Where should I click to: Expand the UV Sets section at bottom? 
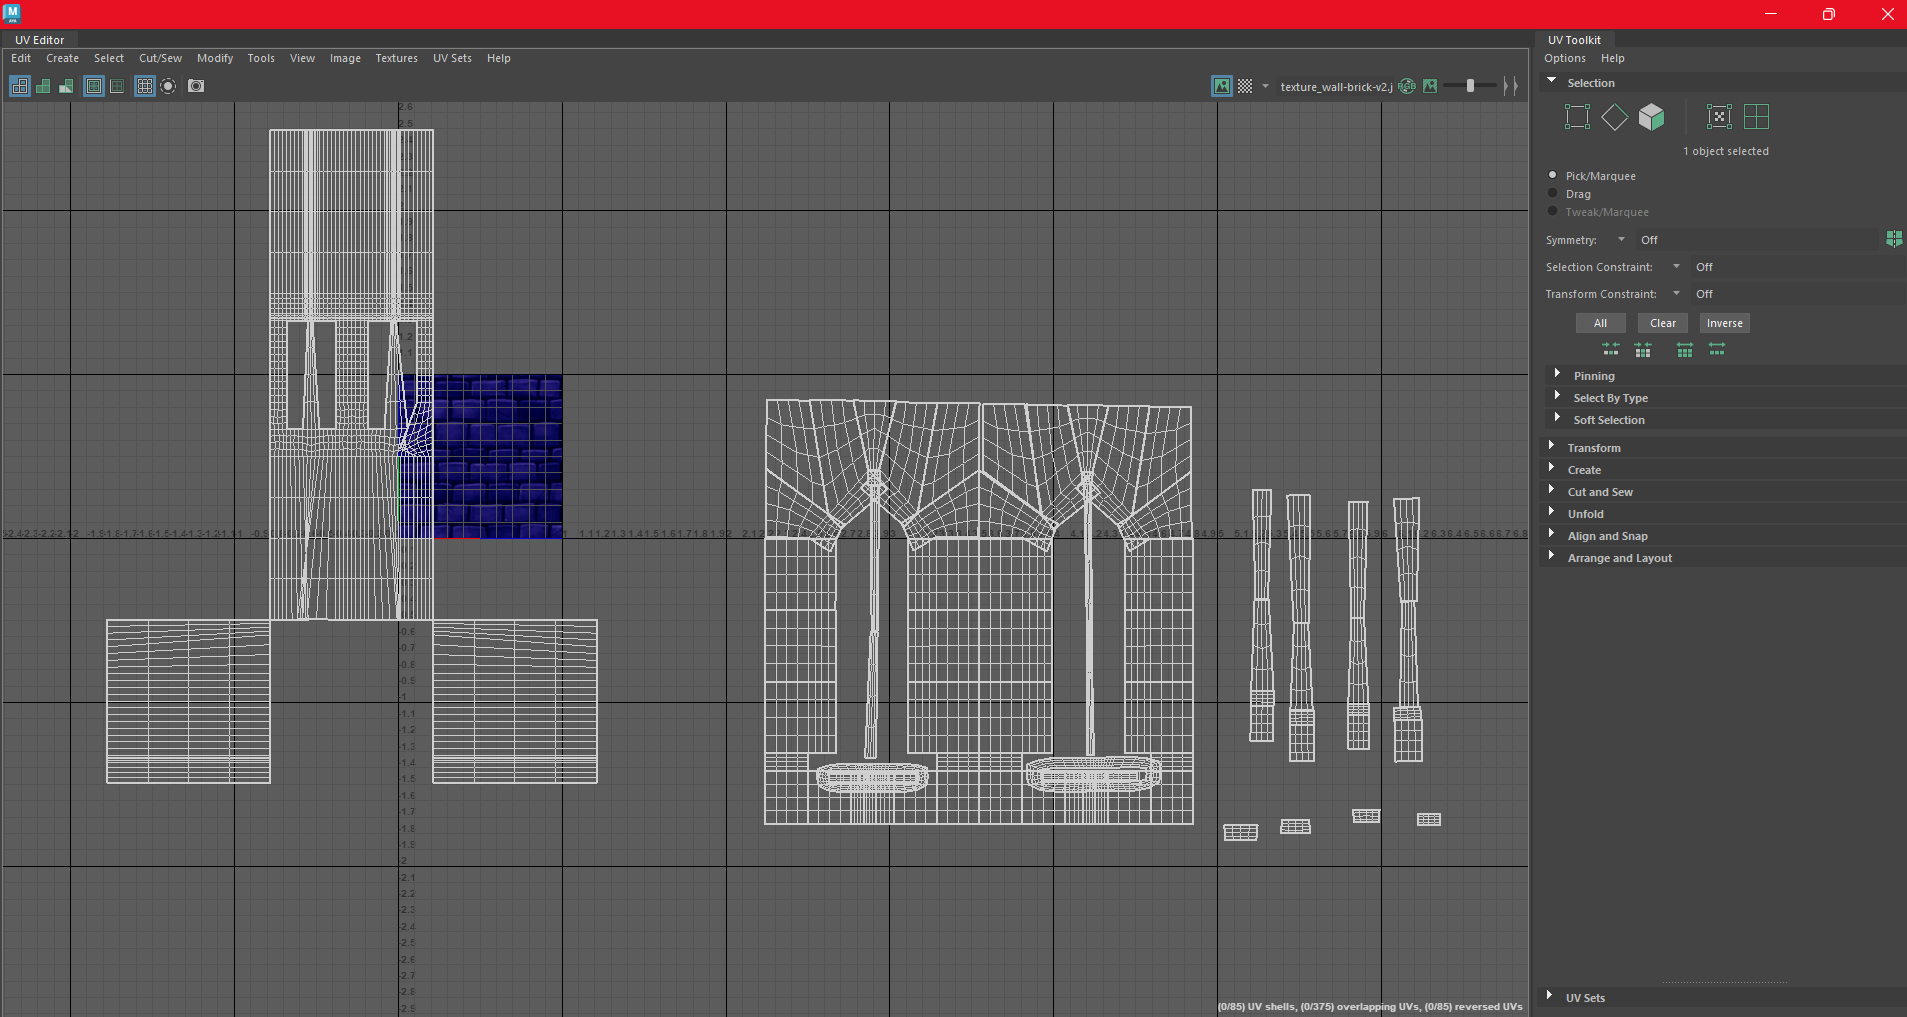click(x=1722, y=998)
